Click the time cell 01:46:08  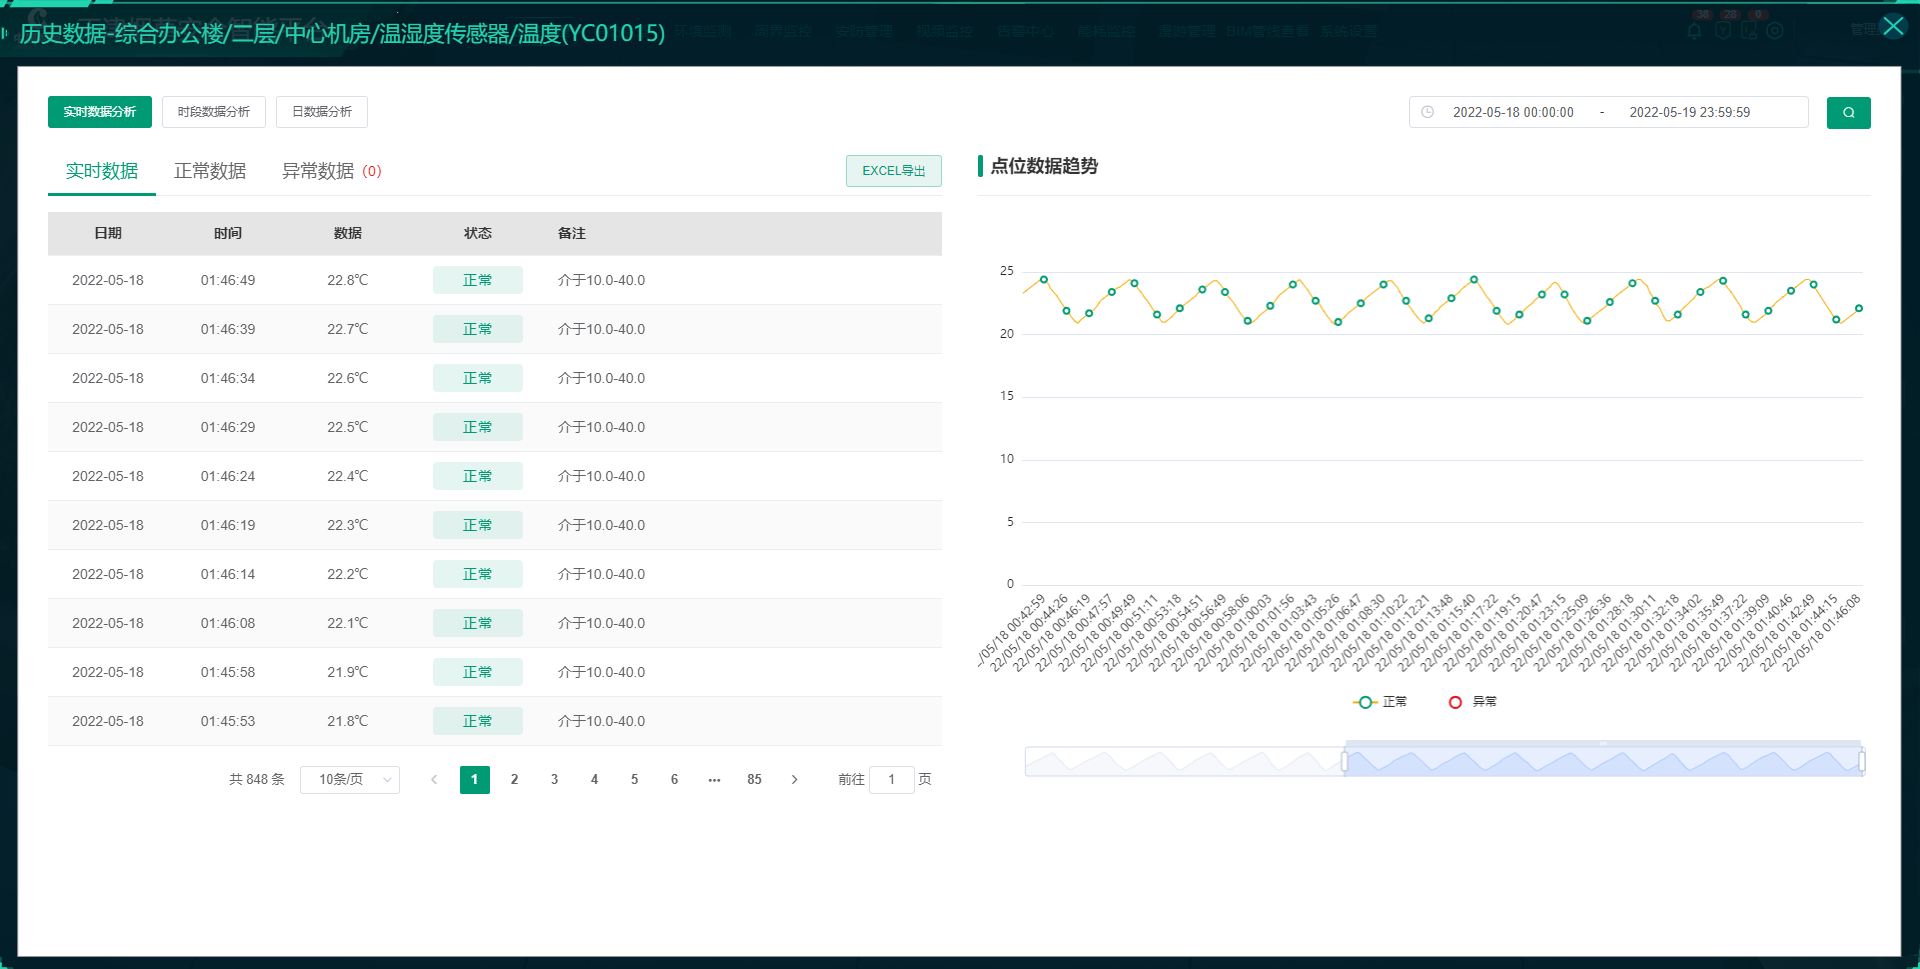point(228,623)
